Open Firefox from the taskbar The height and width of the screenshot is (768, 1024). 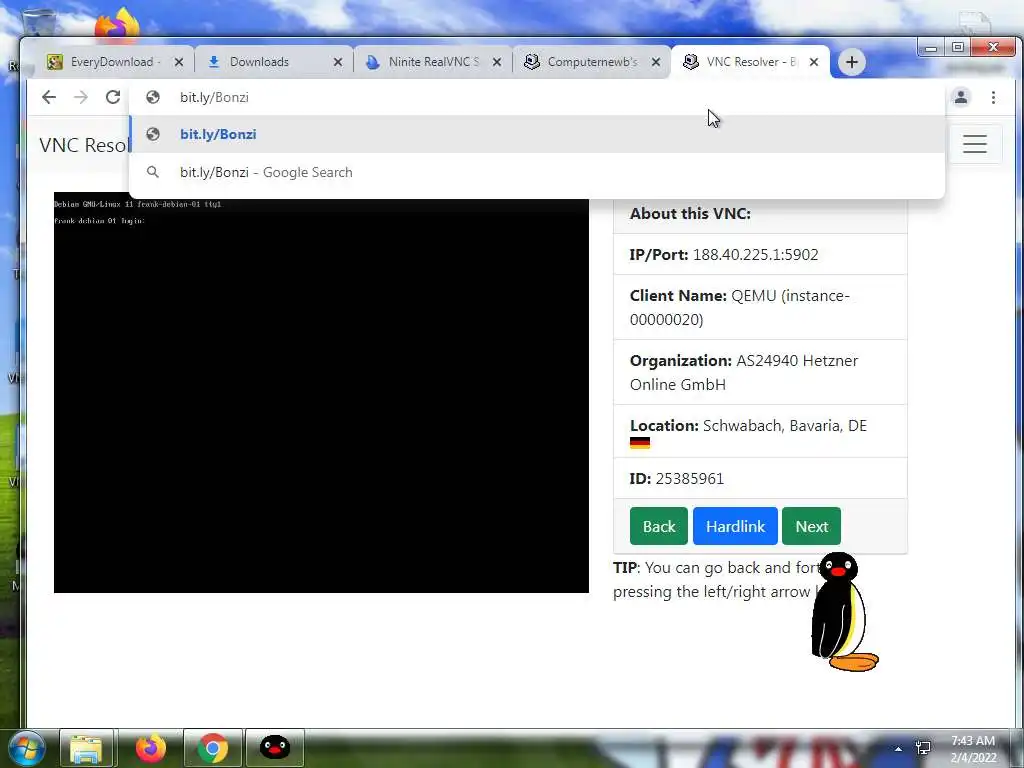[x=151, y=748]
